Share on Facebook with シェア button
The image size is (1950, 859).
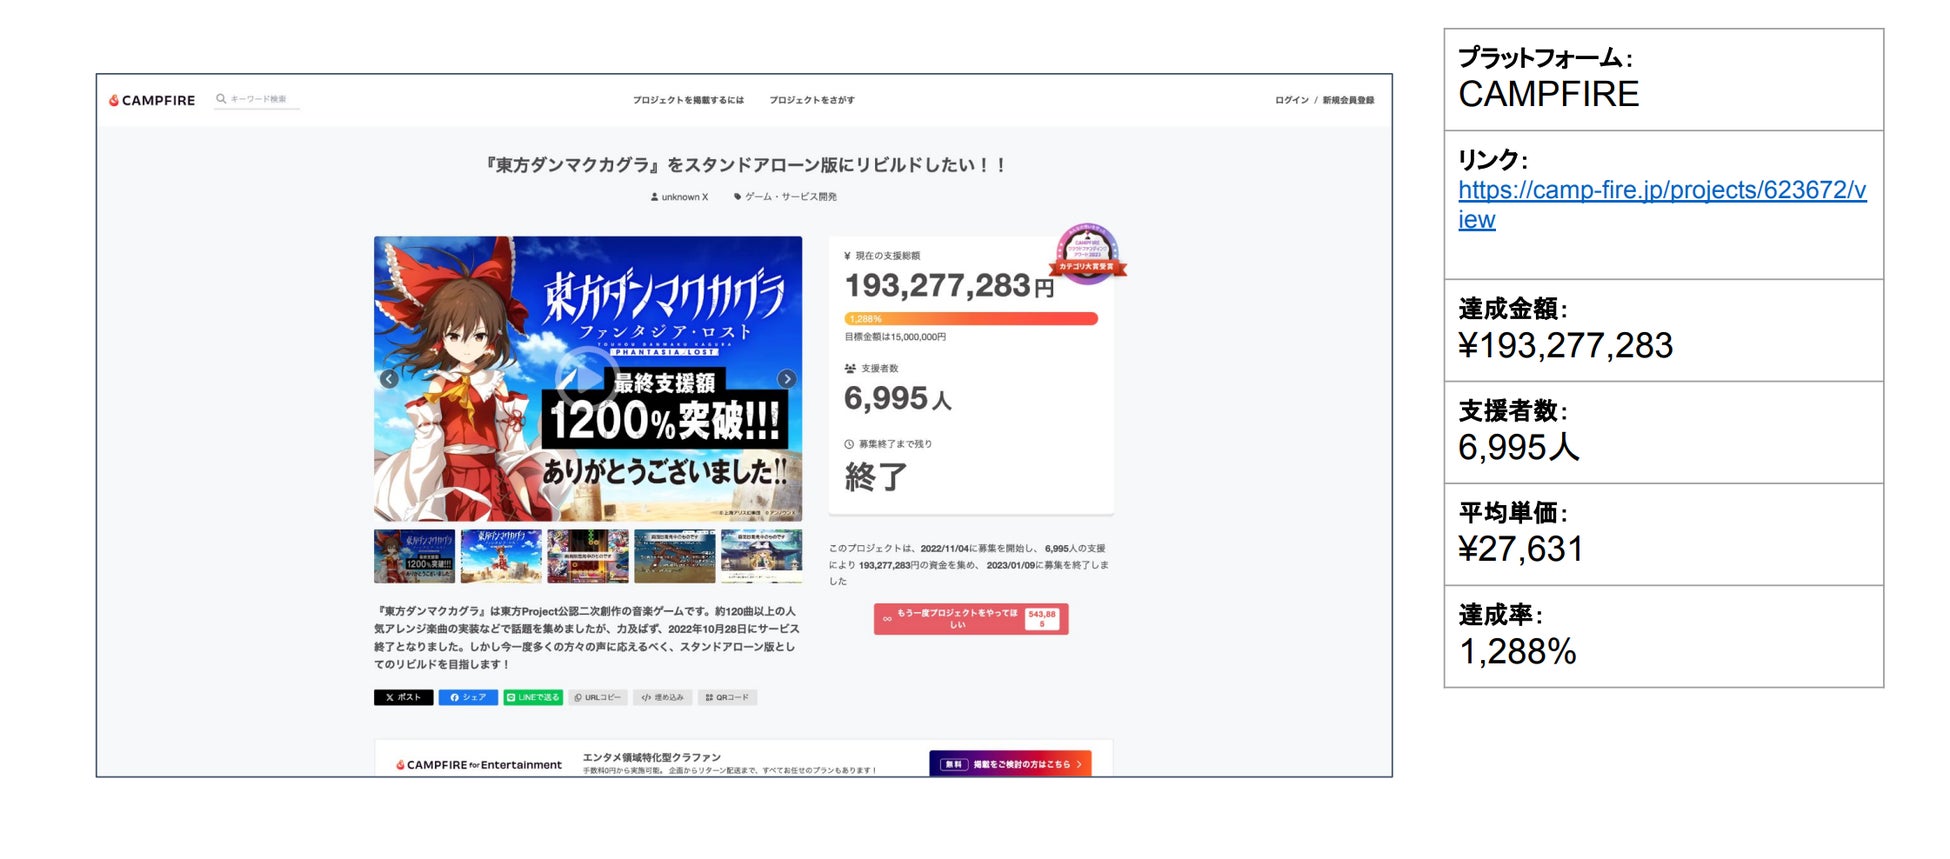pos(468,698)
